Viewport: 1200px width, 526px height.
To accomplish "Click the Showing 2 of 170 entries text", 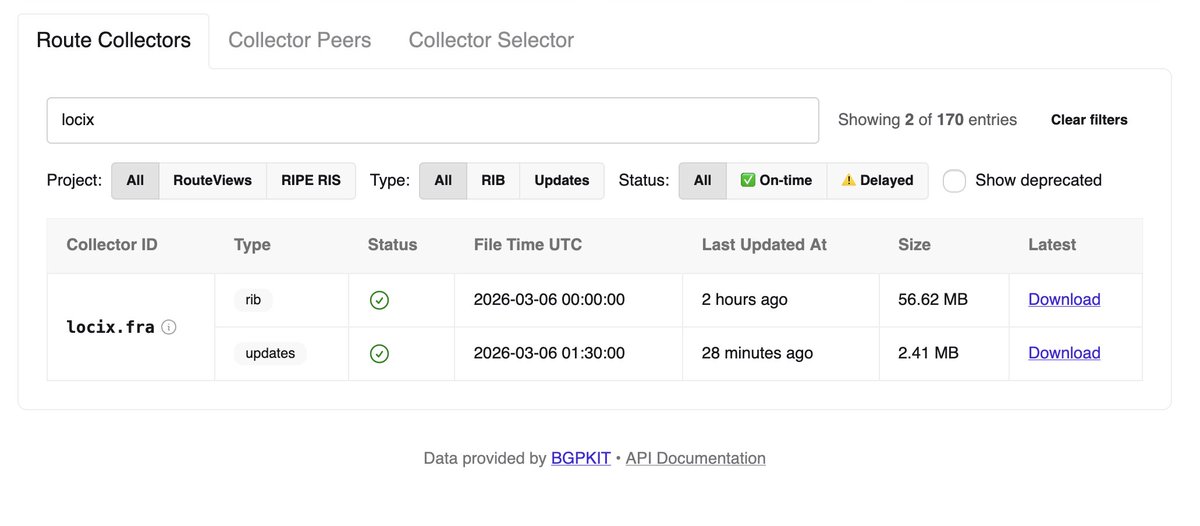I will (927, 120).
